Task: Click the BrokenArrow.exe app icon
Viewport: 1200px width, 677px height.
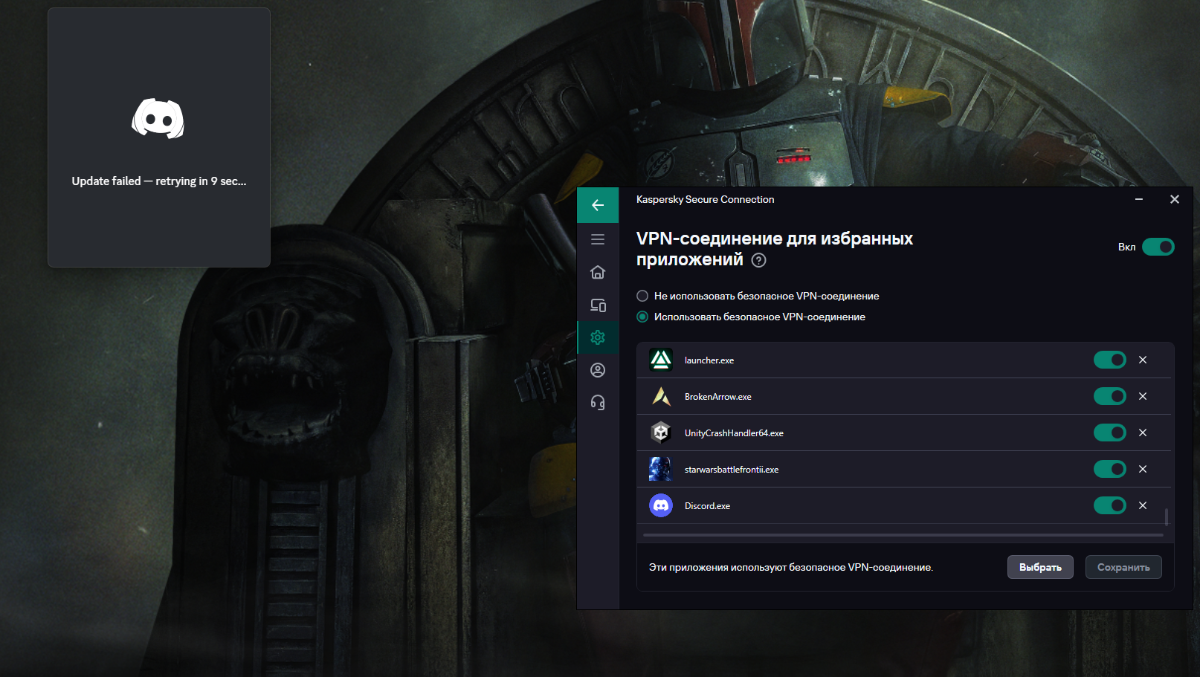Action: tap(661, 396)
